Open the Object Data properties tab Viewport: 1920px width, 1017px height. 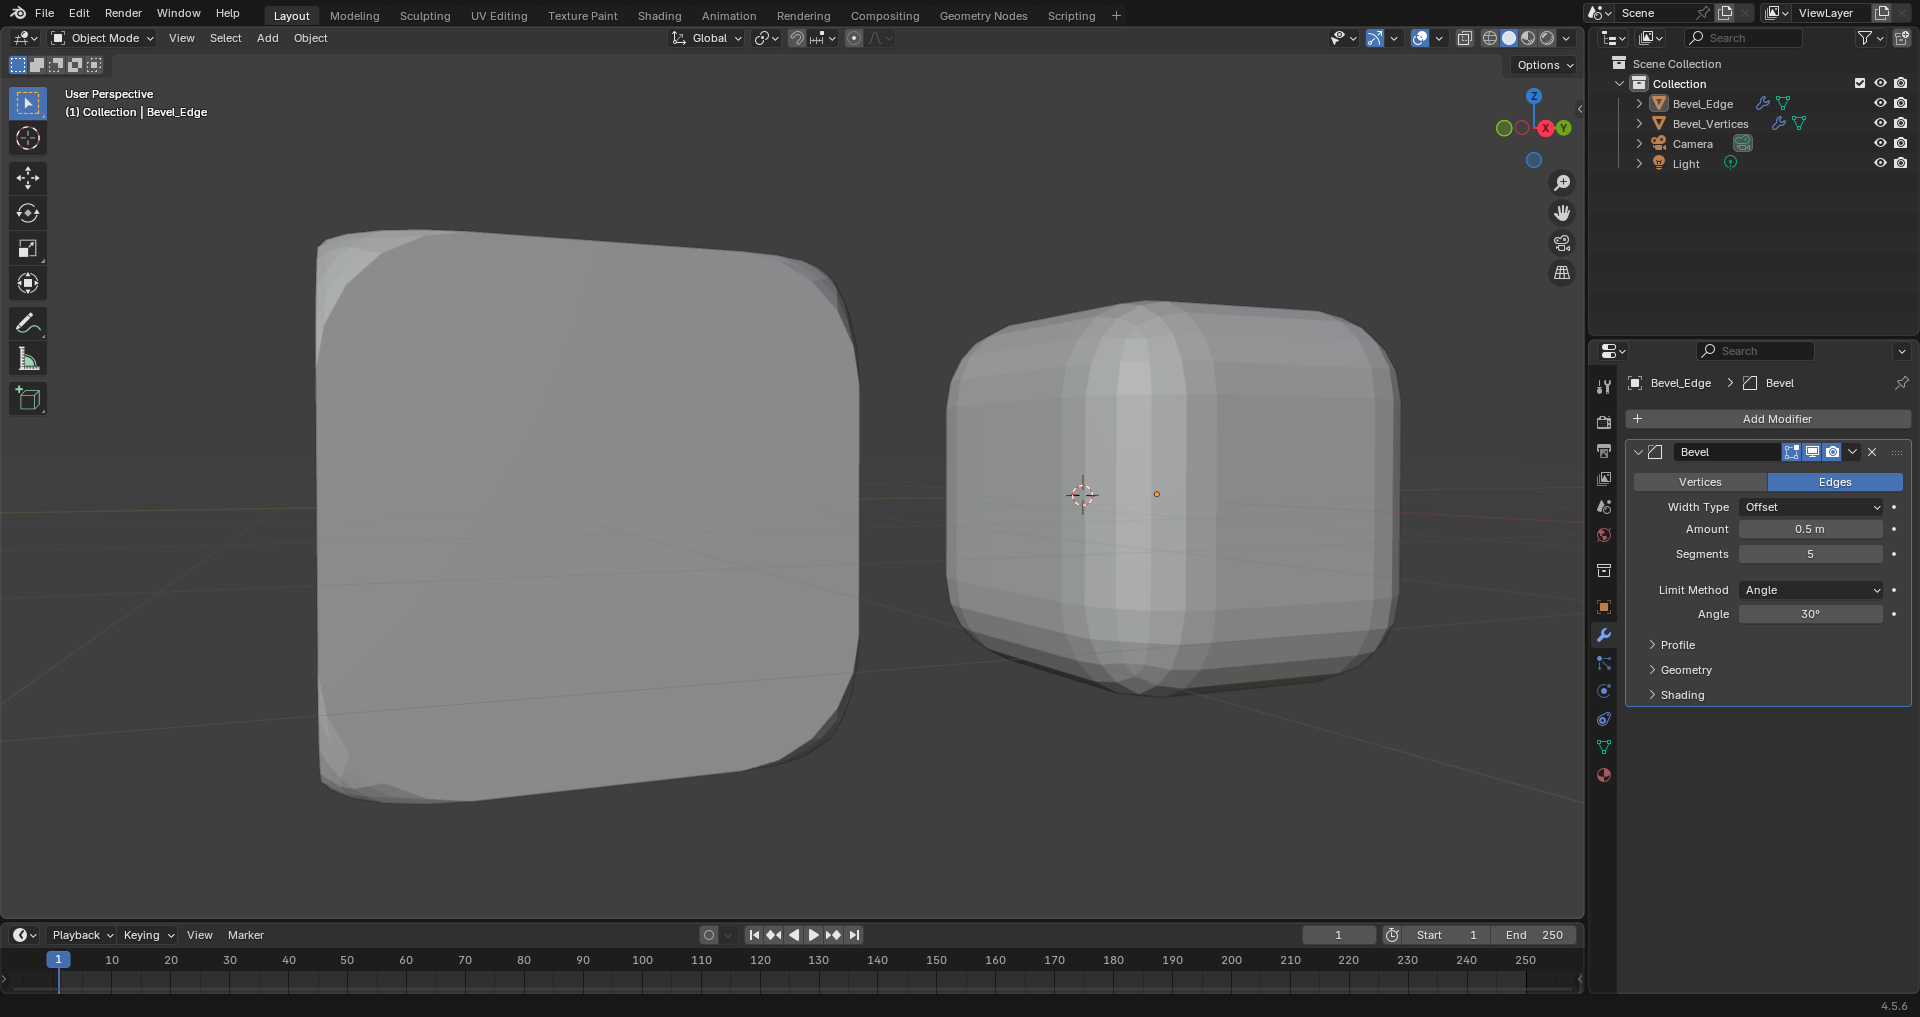point(1604,746)
